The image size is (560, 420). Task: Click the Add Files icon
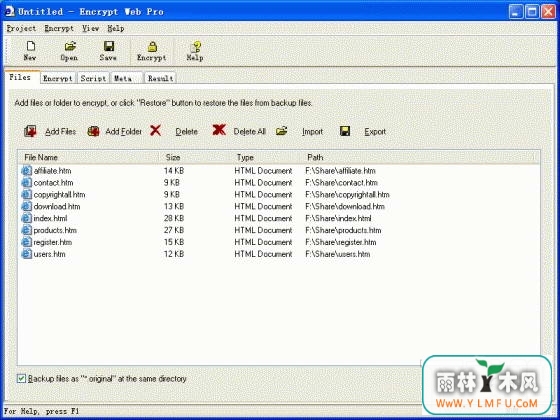30,131
